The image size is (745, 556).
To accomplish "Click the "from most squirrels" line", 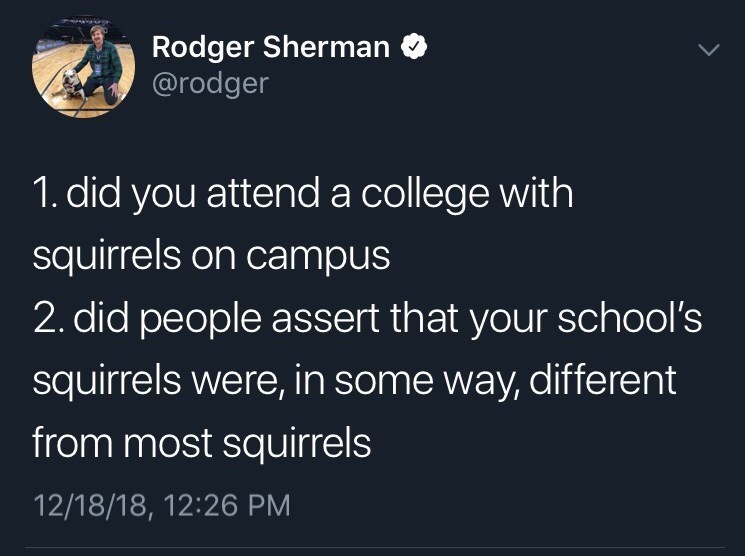I will click(x=201, y=443).
